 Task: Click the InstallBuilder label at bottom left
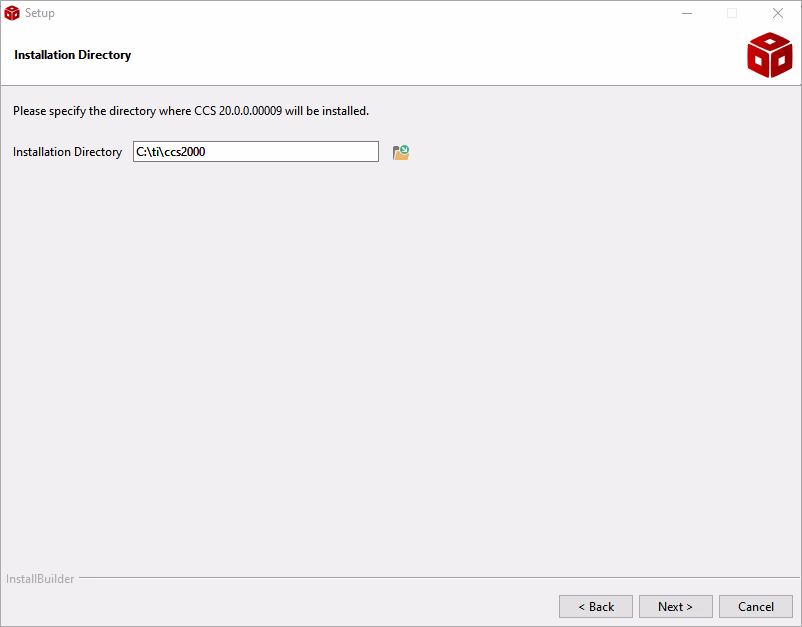point(40,579)
